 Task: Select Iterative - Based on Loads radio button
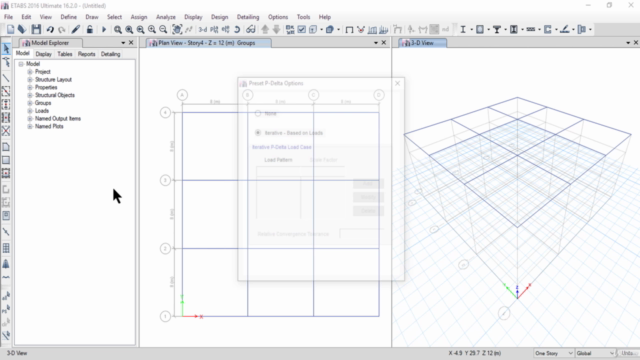[x=258, y=133]
